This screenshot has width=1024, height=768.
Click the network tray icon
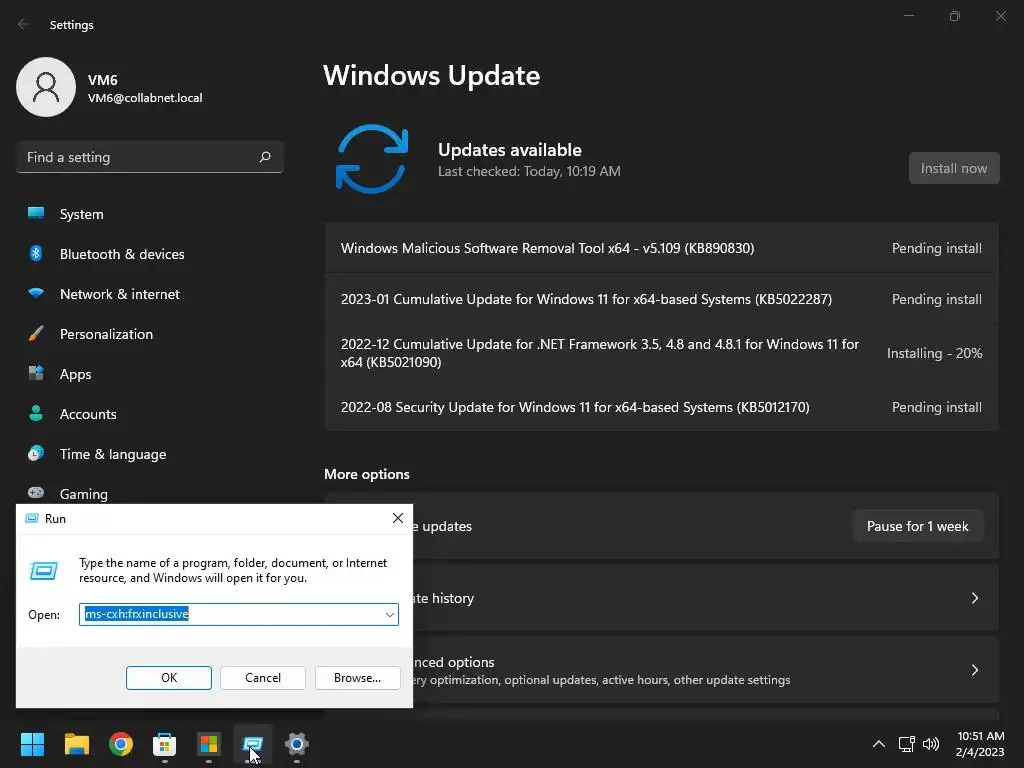(906, 744)
